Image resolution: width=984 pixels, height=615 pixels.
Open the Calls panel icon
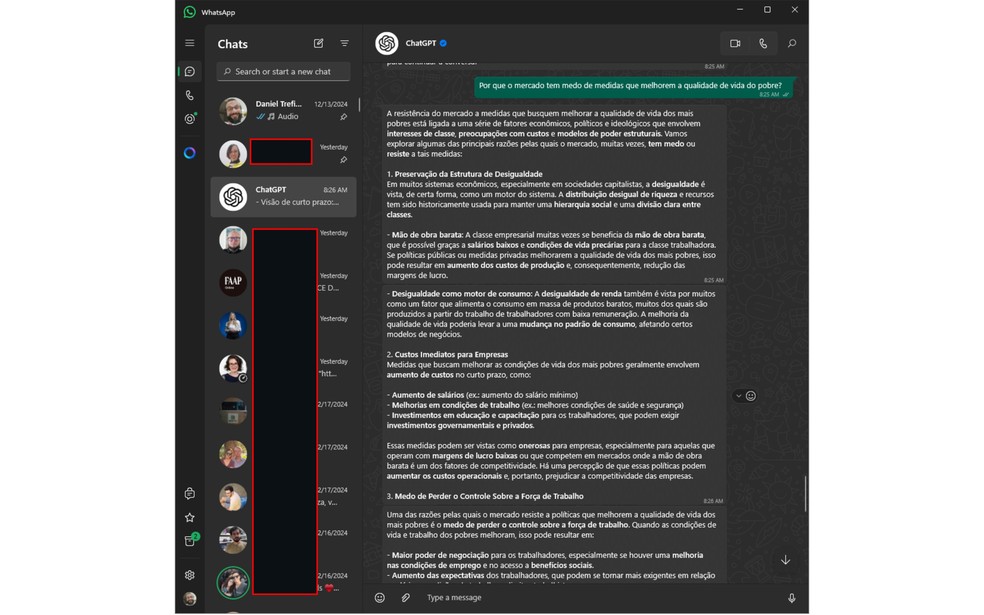tap(189, 96)
